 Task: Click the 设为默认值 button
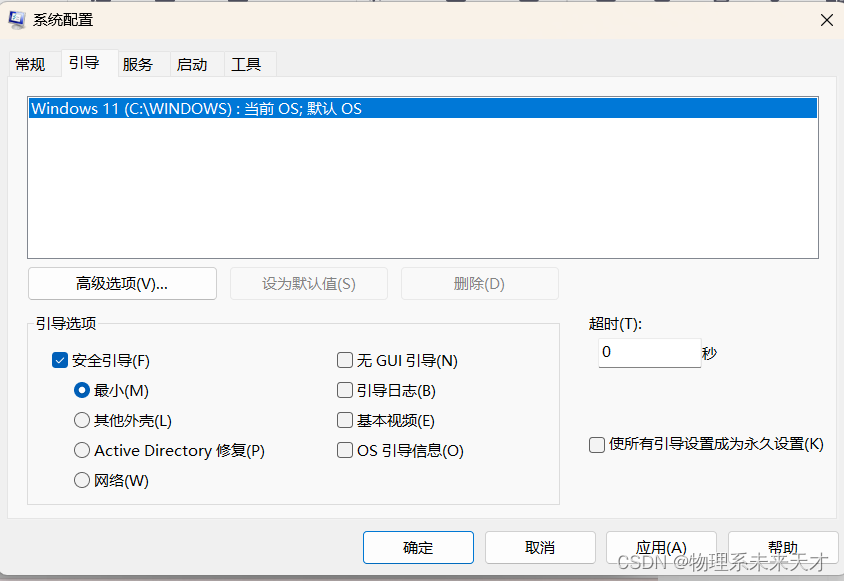[x=308, y=283]
